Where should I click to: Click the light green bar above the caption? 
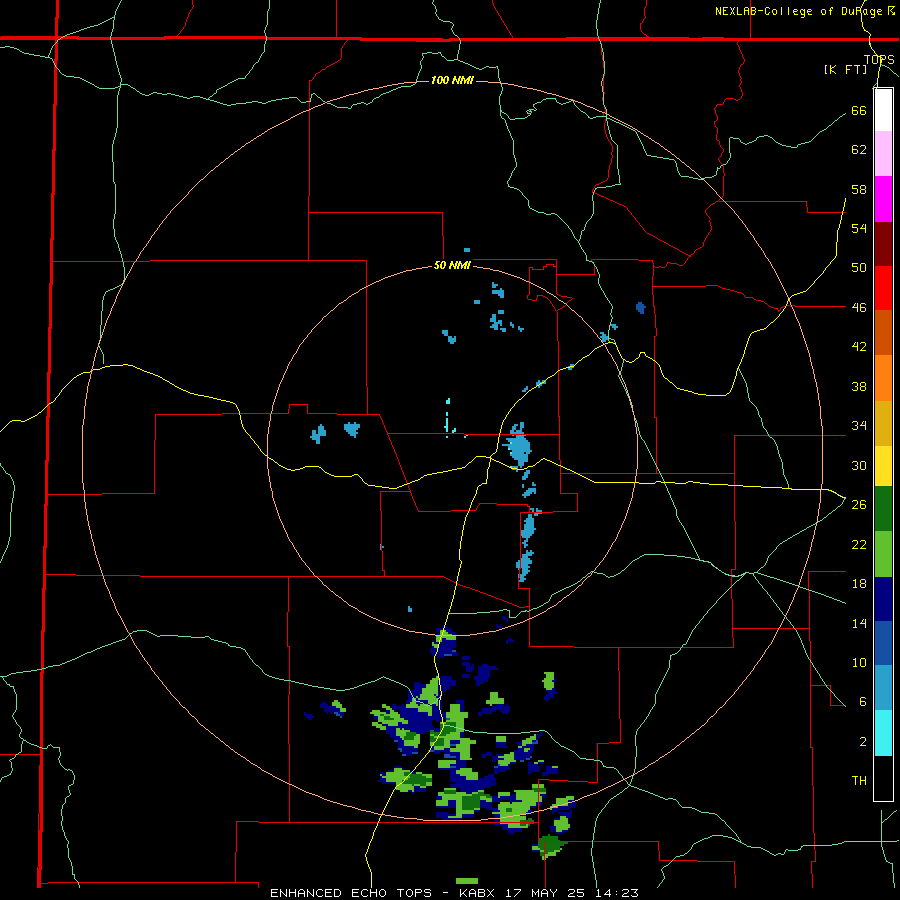click(467, 881)
